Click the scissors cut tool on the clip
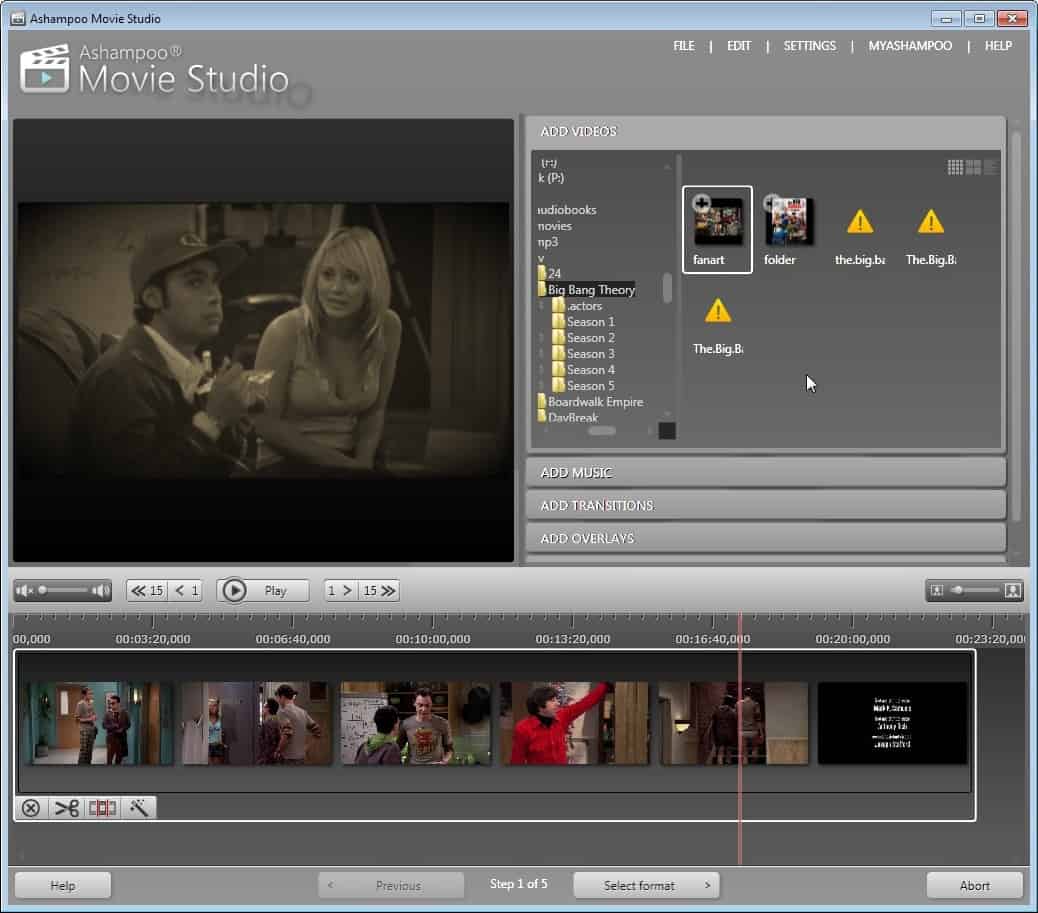This screenshot has height=913, width=1038. pos(67,808)
